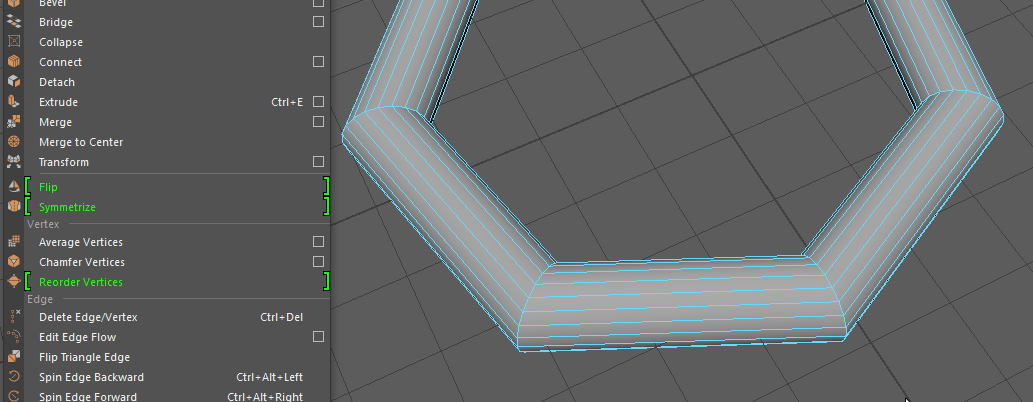Click the Transform icon
This screenshot has width=1033, height=402.
tap(14, 161)
